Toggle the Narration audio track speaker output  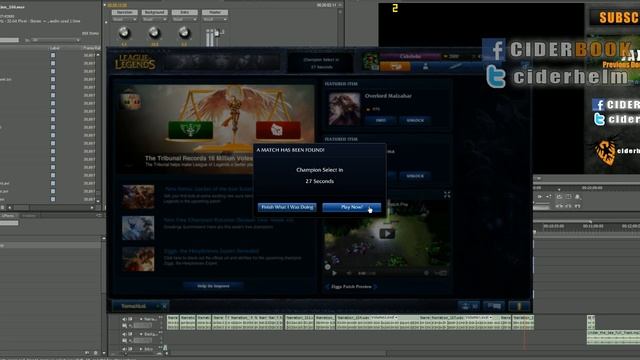coord(125,319)
